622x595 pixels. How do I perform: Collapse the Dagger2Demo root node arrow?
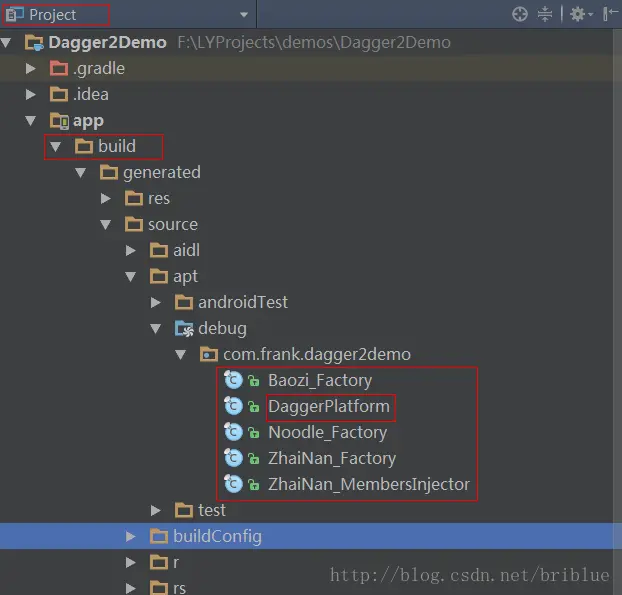[x=6, y=42]
